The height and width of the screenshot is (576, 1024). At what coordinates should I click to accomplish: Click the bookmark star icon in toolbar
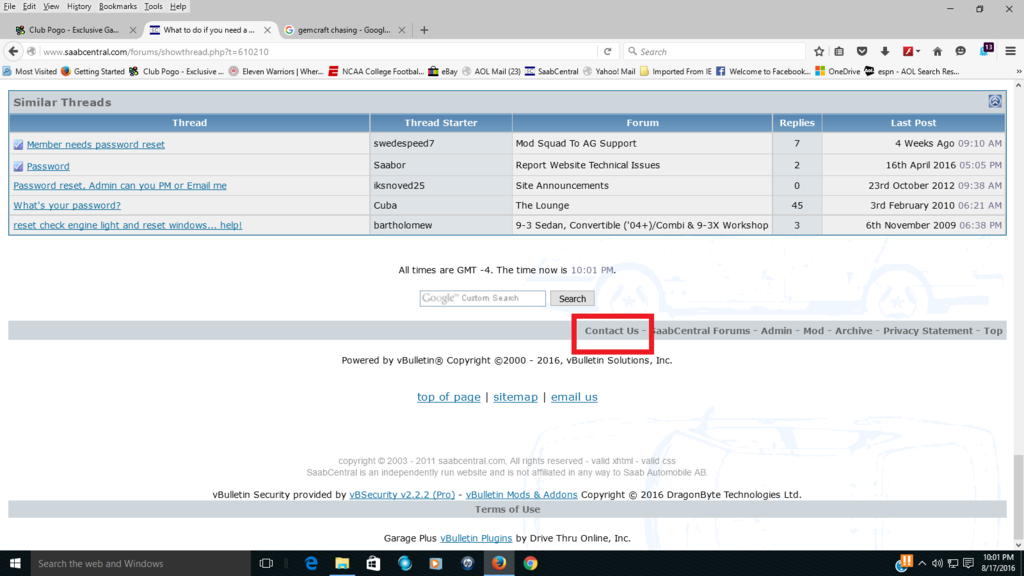pos(819,51)
